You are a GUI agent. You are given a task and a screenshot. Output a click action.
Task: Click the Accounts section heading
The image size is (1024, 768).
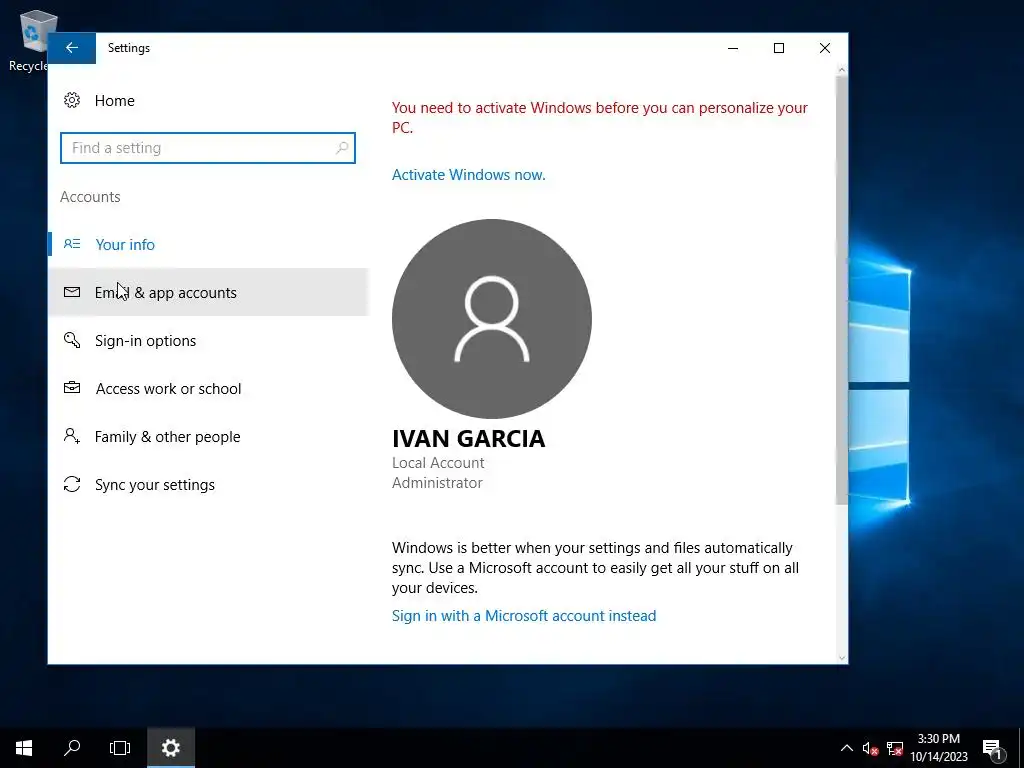click(90, 197)
